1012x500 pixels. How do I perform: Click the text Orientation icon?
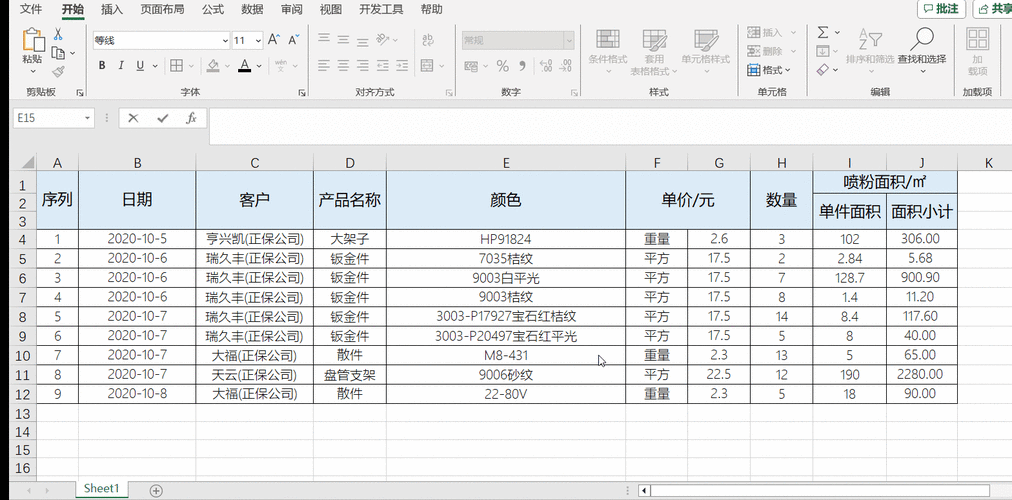tap(383, 39)
